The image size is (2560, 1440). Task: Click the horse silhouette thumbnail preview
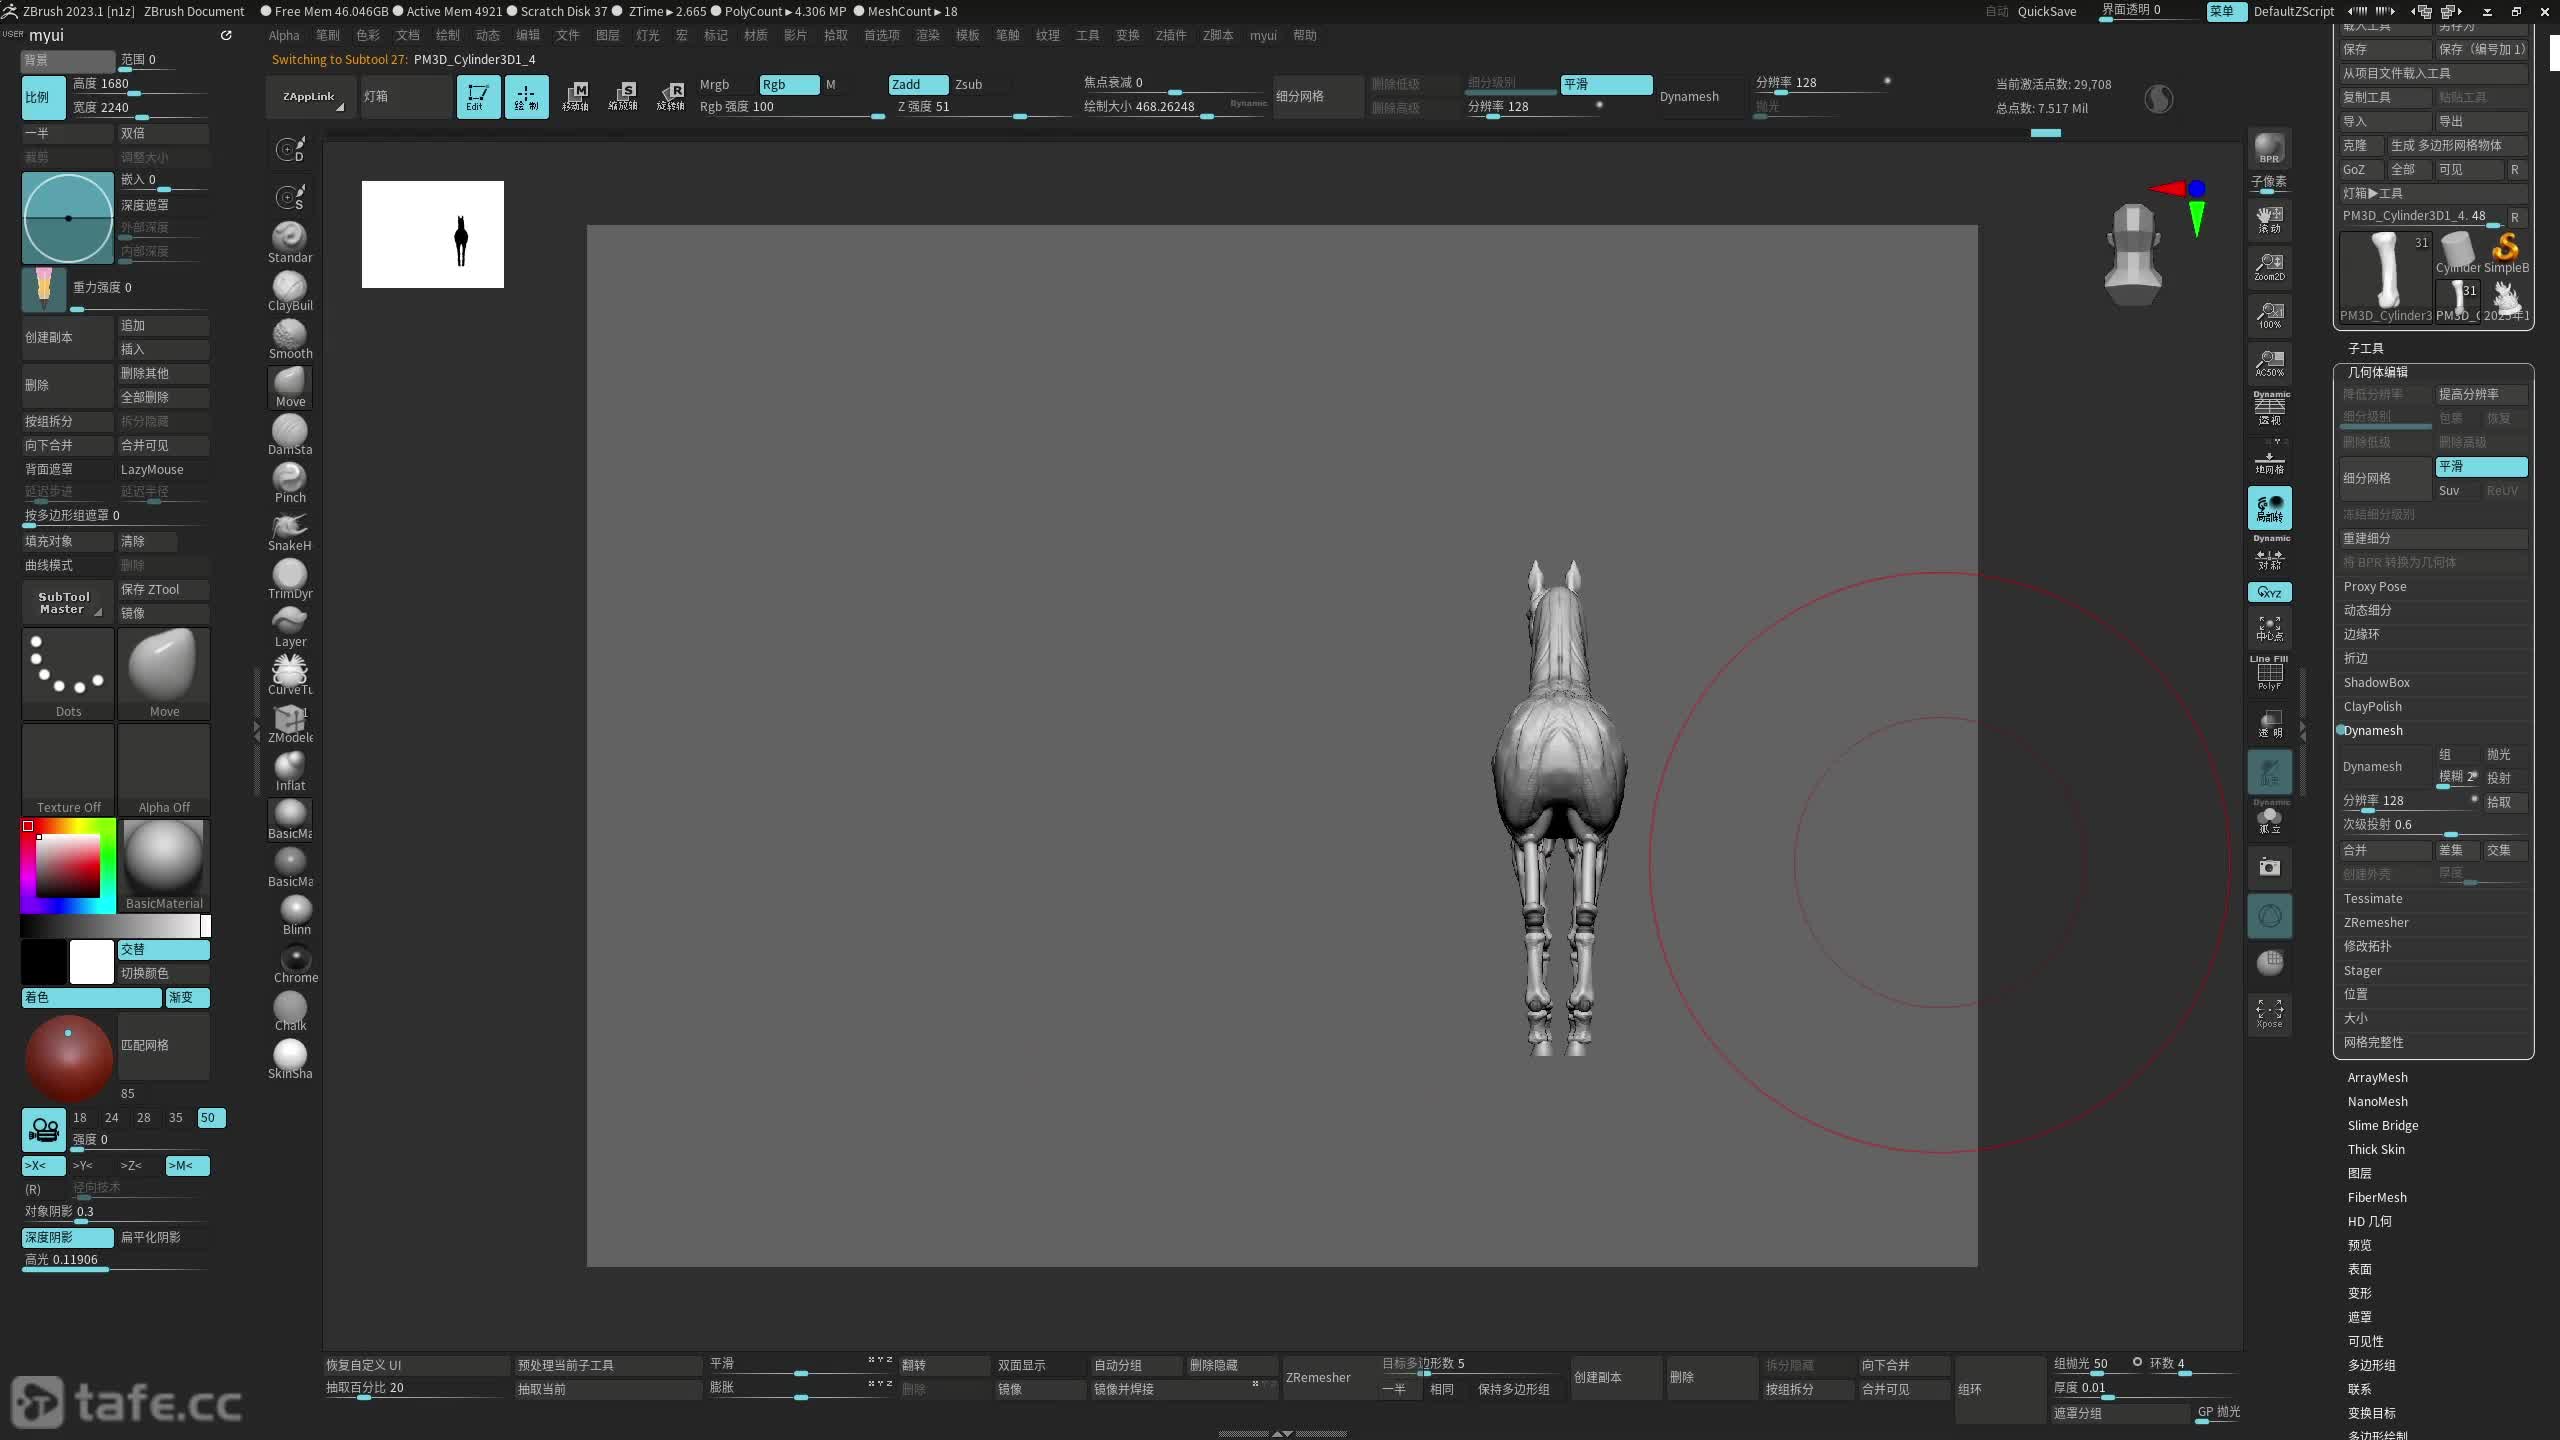432,234
